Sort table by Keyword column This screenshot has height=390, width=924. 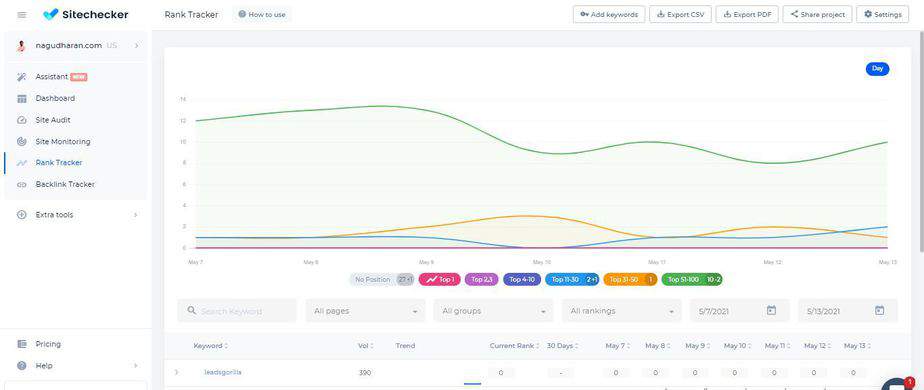coord(210,346)
